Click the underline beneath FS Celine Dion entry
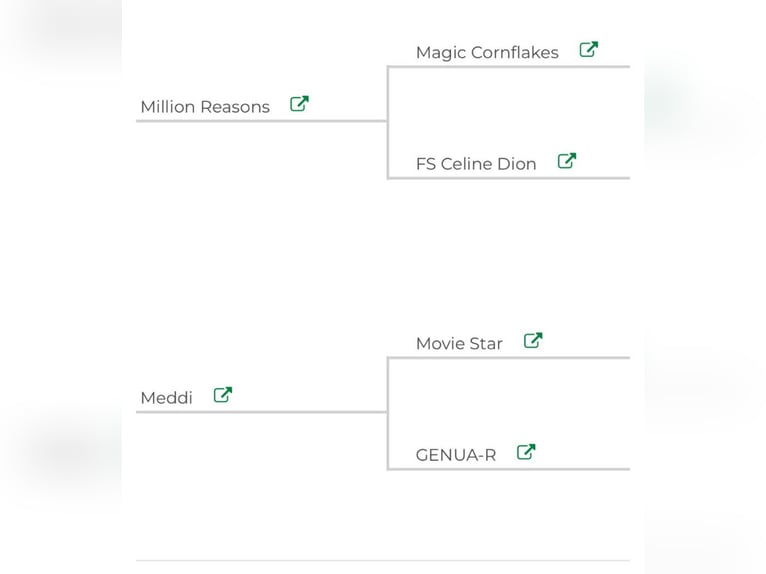766x574 pixels. tap(509, 178)
